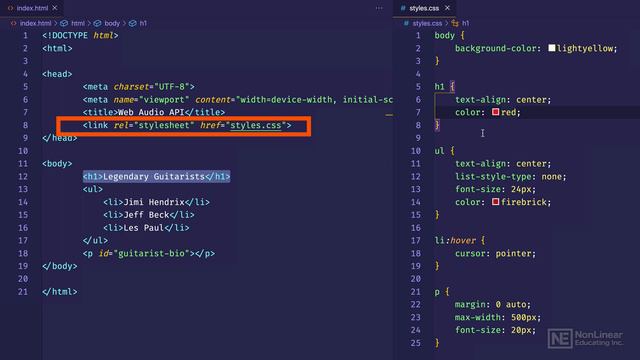Click the body breadcrumb item
This screenshot has height=360, width=640.
pos(112,23)
